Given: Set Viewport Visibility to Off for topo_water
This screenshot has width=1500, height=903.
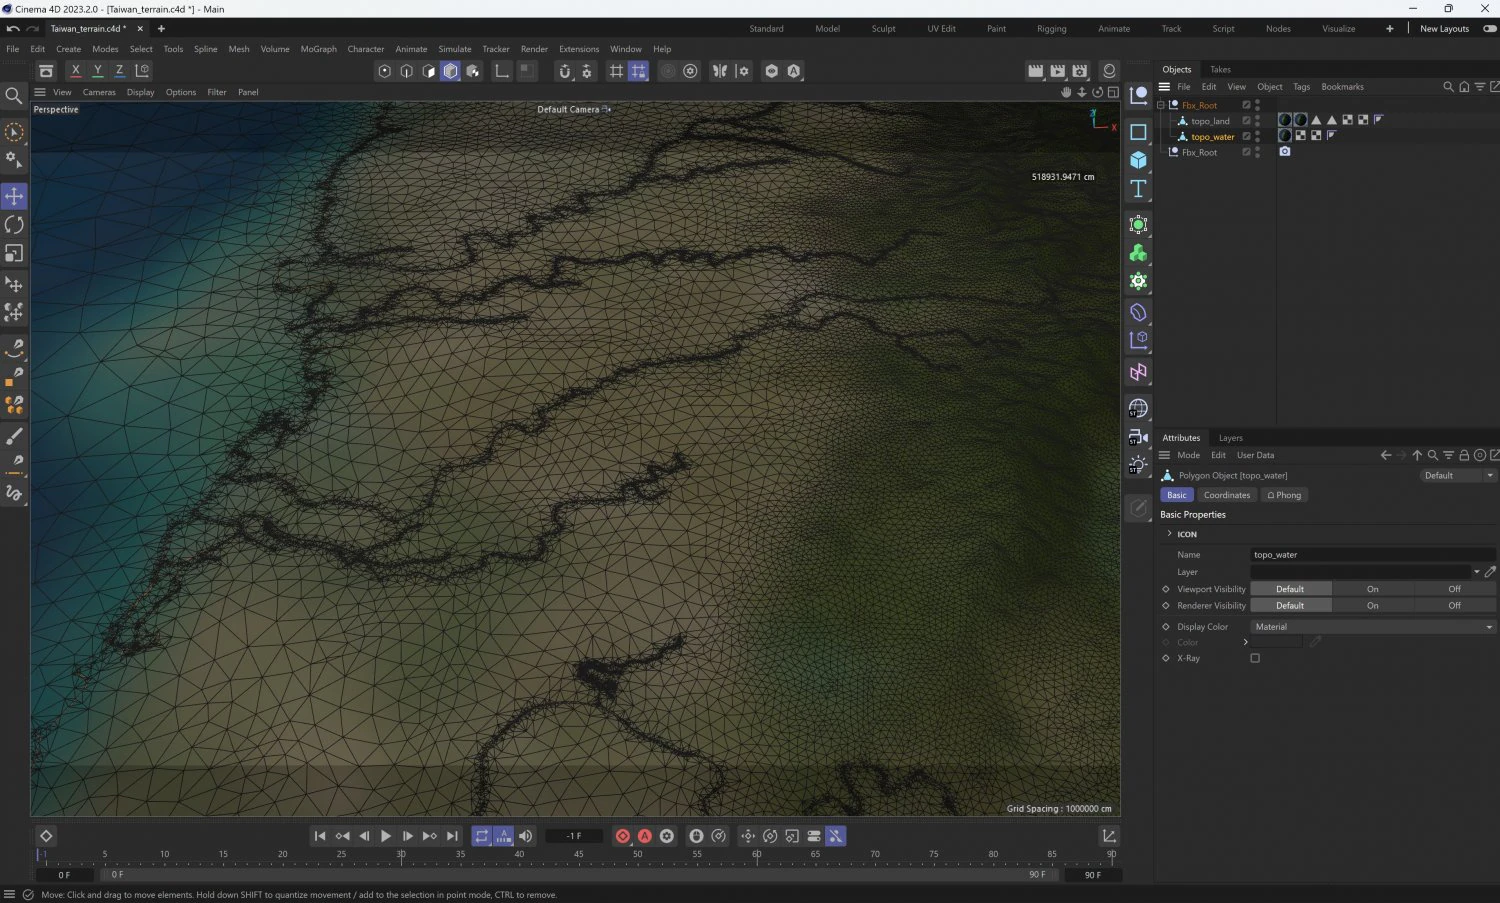Looking at the screenshot, I should 1454,589.
